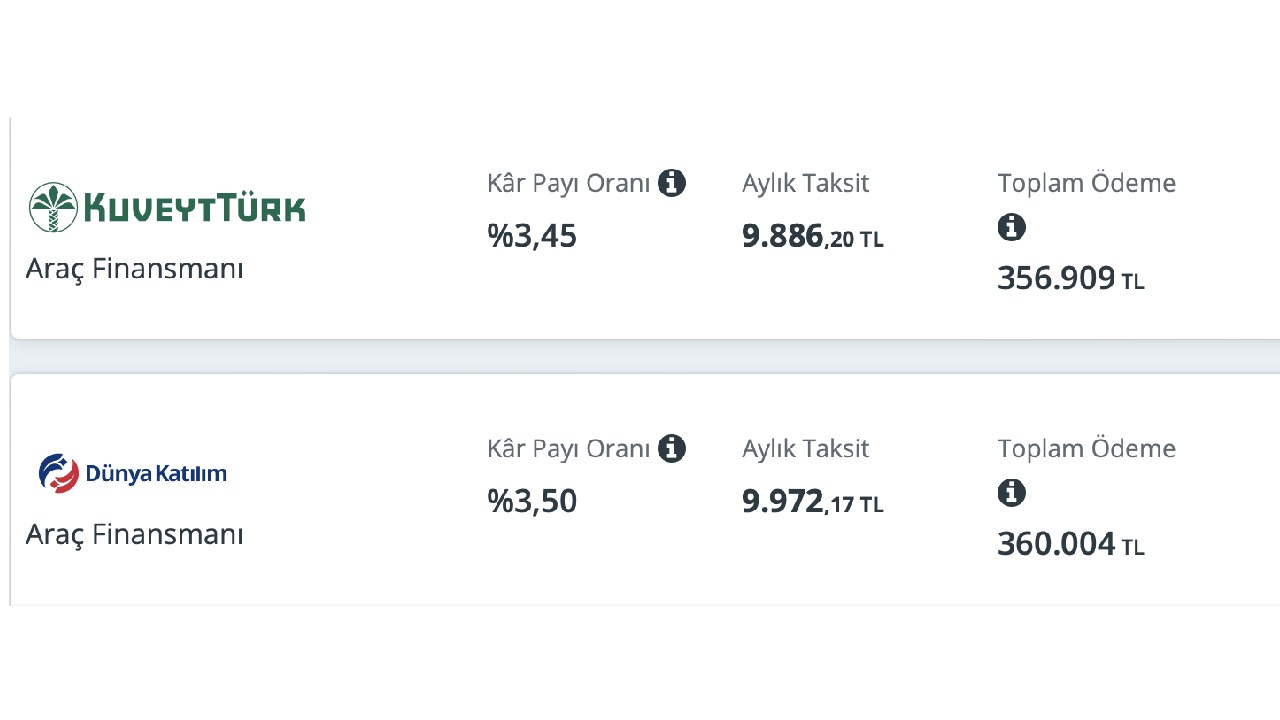This screenshot has width=1280, height=720.
Task: Click monthly installment 9.972,17 TL
Action: pos(813,502)
